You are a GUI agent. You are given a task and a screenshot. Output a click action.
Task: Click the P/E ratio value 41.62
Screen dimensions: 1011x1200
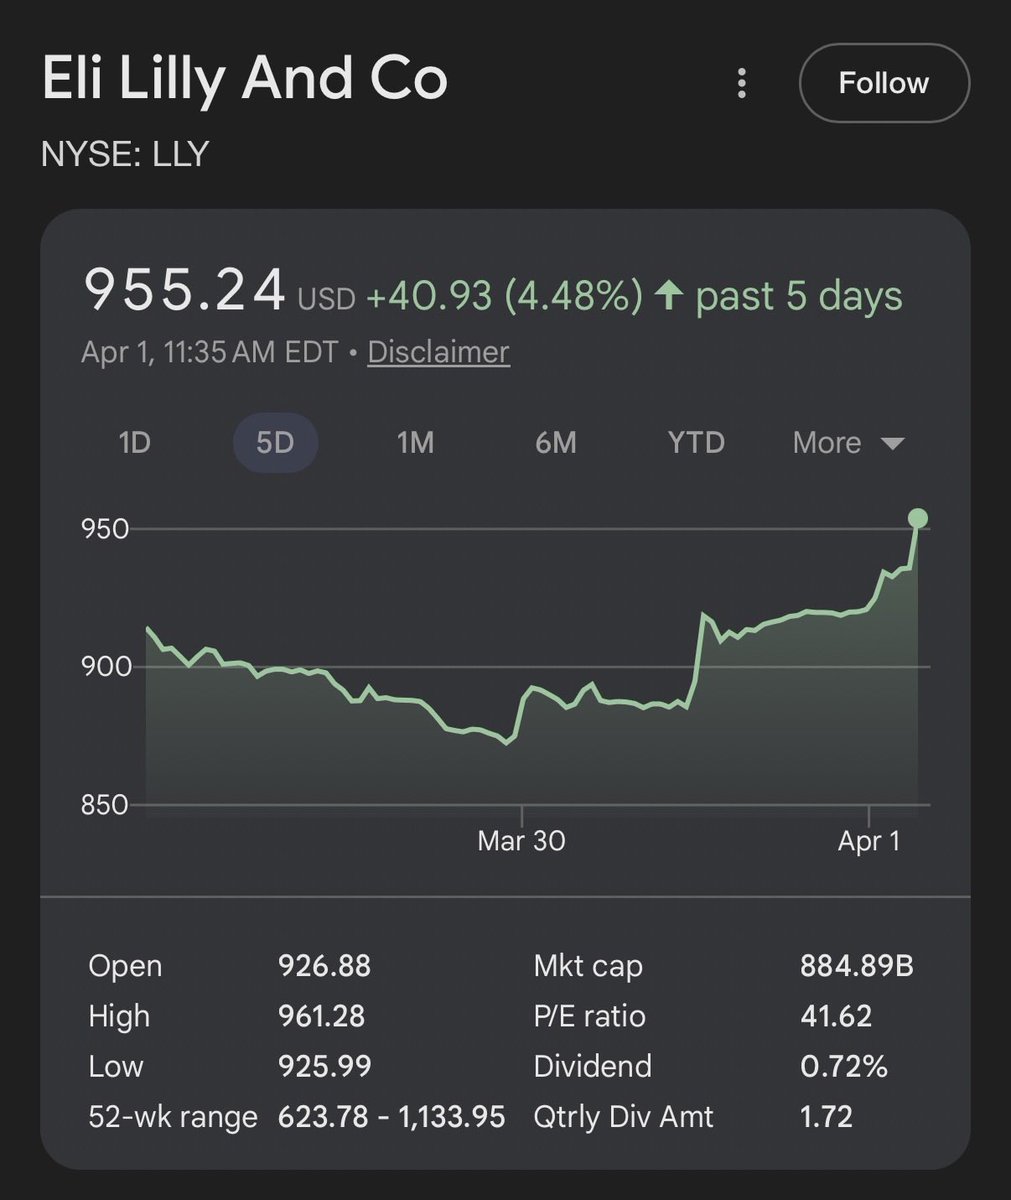pos(836,1016)
